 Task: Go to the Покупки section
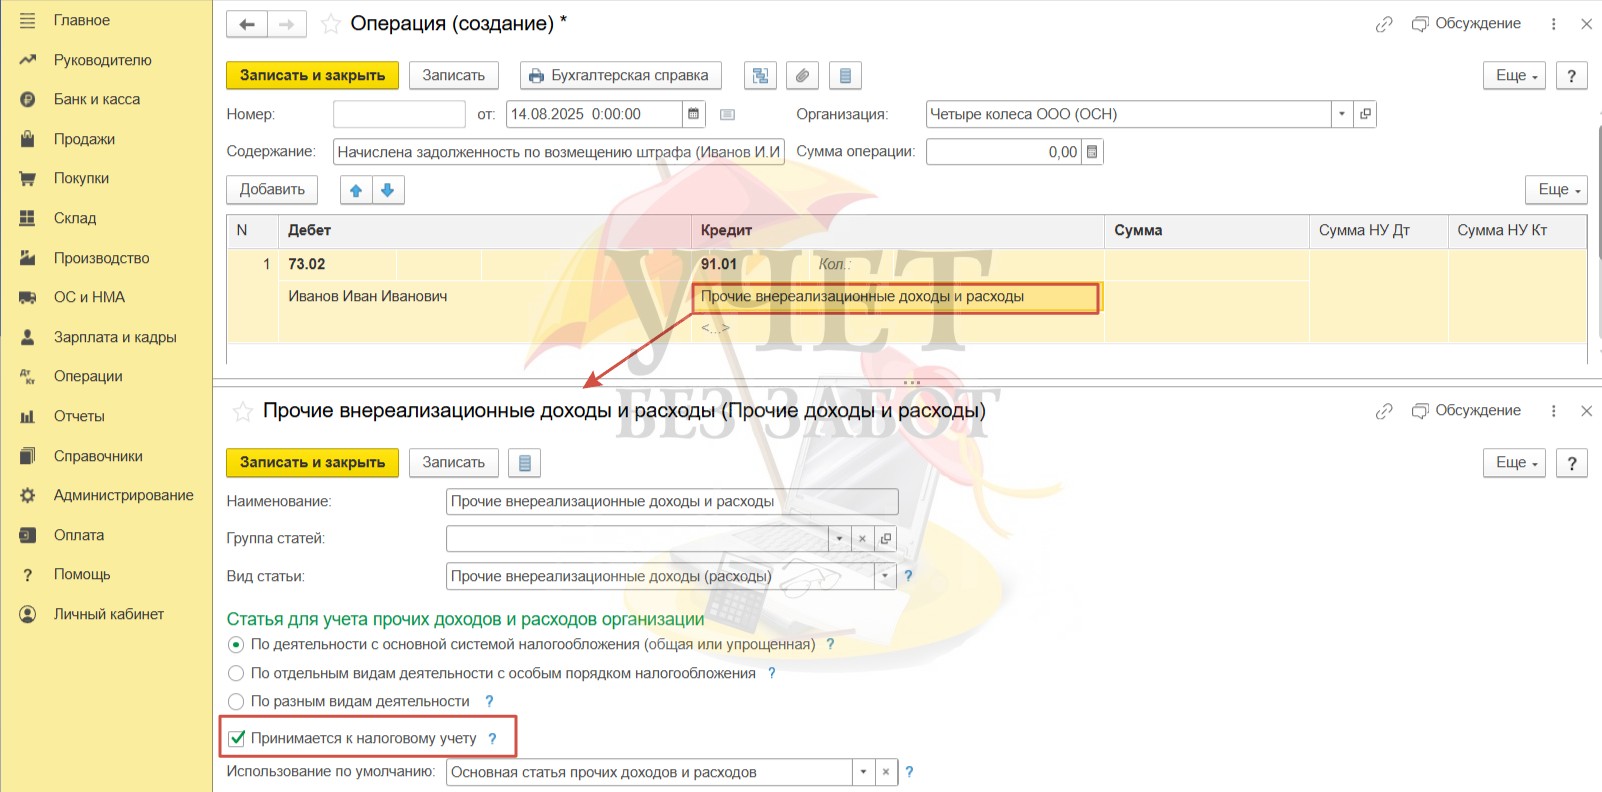click(x=81, y=178)
